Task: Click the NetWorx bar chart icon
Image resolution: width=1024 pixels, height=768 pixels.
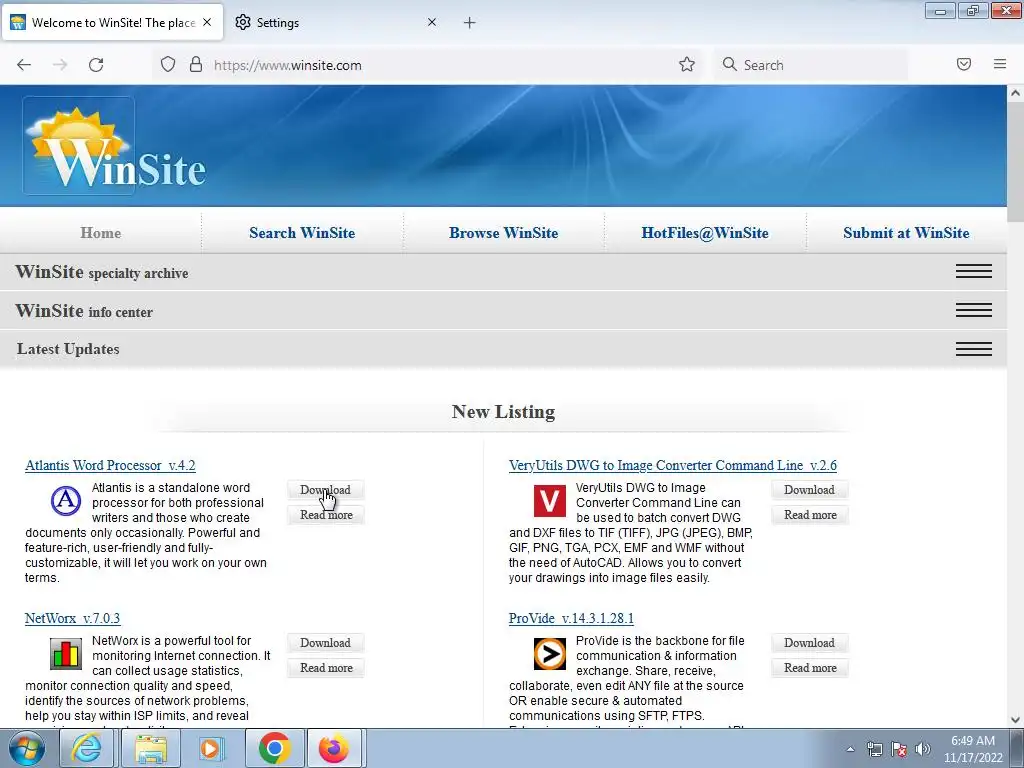Action: point(66,654)
